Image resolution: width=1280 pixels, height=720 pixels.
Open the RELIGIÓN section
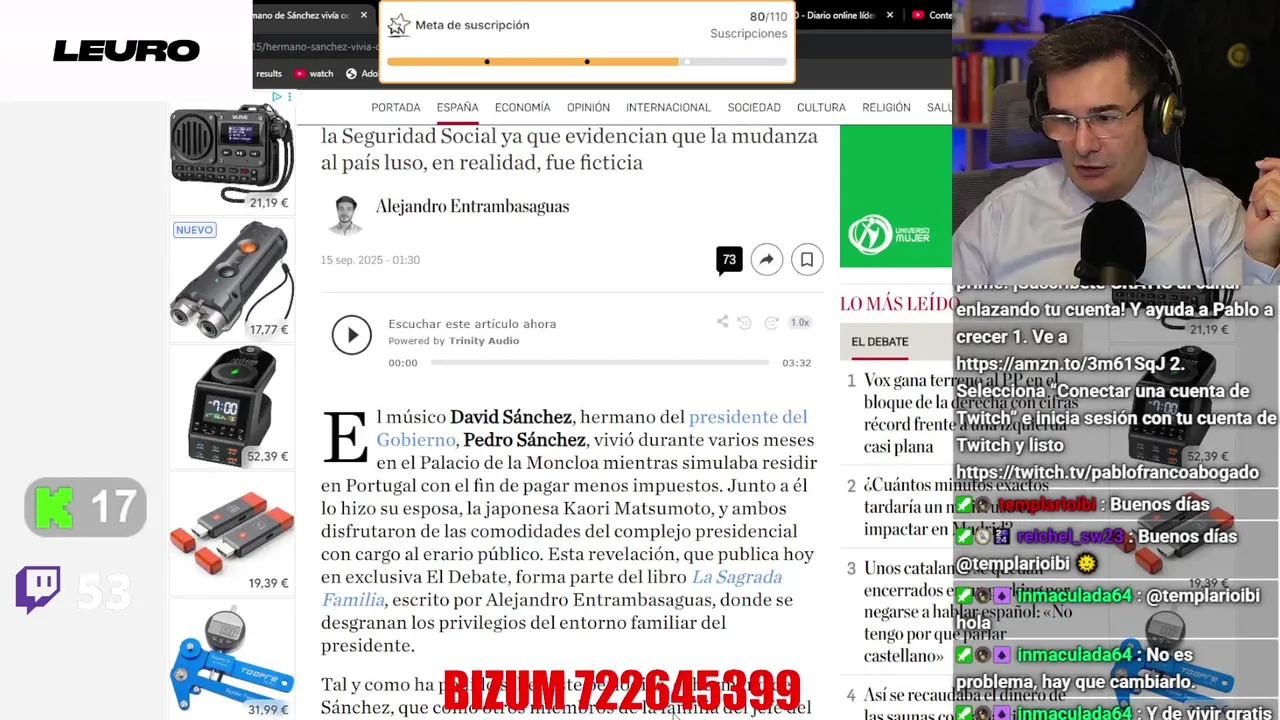886,107
